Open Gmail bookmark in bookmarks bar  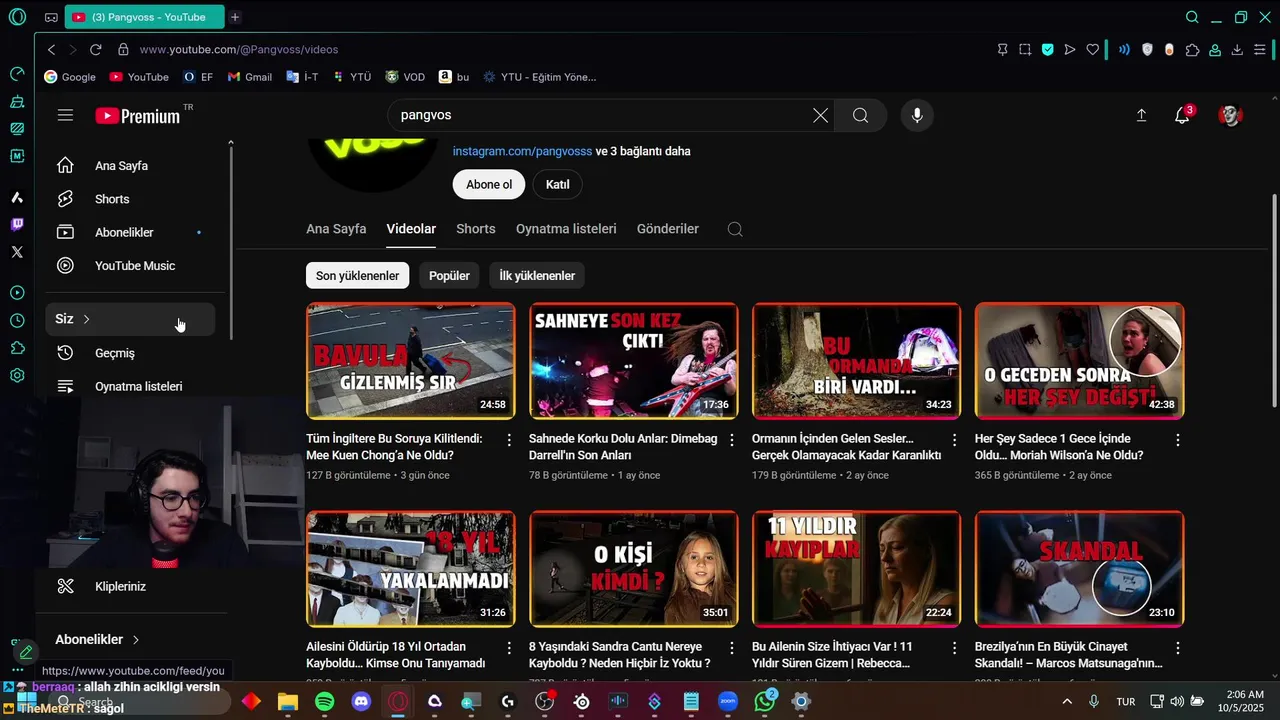point(250,77)
